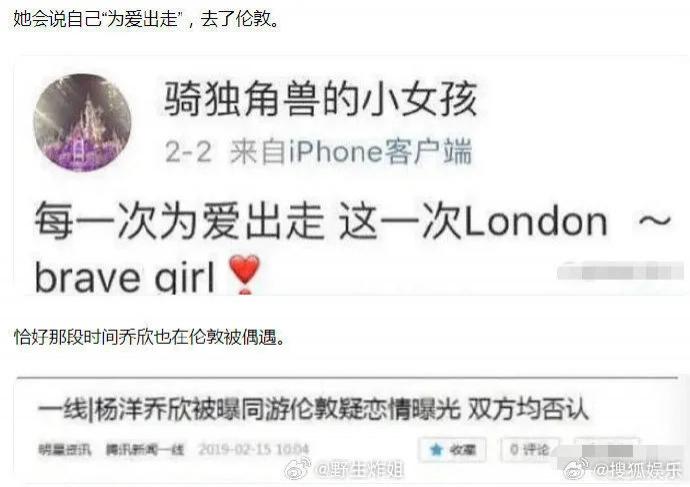Click the username 骑独角兽的小女孩
690x487 pixels.
(x=320, y=99)
